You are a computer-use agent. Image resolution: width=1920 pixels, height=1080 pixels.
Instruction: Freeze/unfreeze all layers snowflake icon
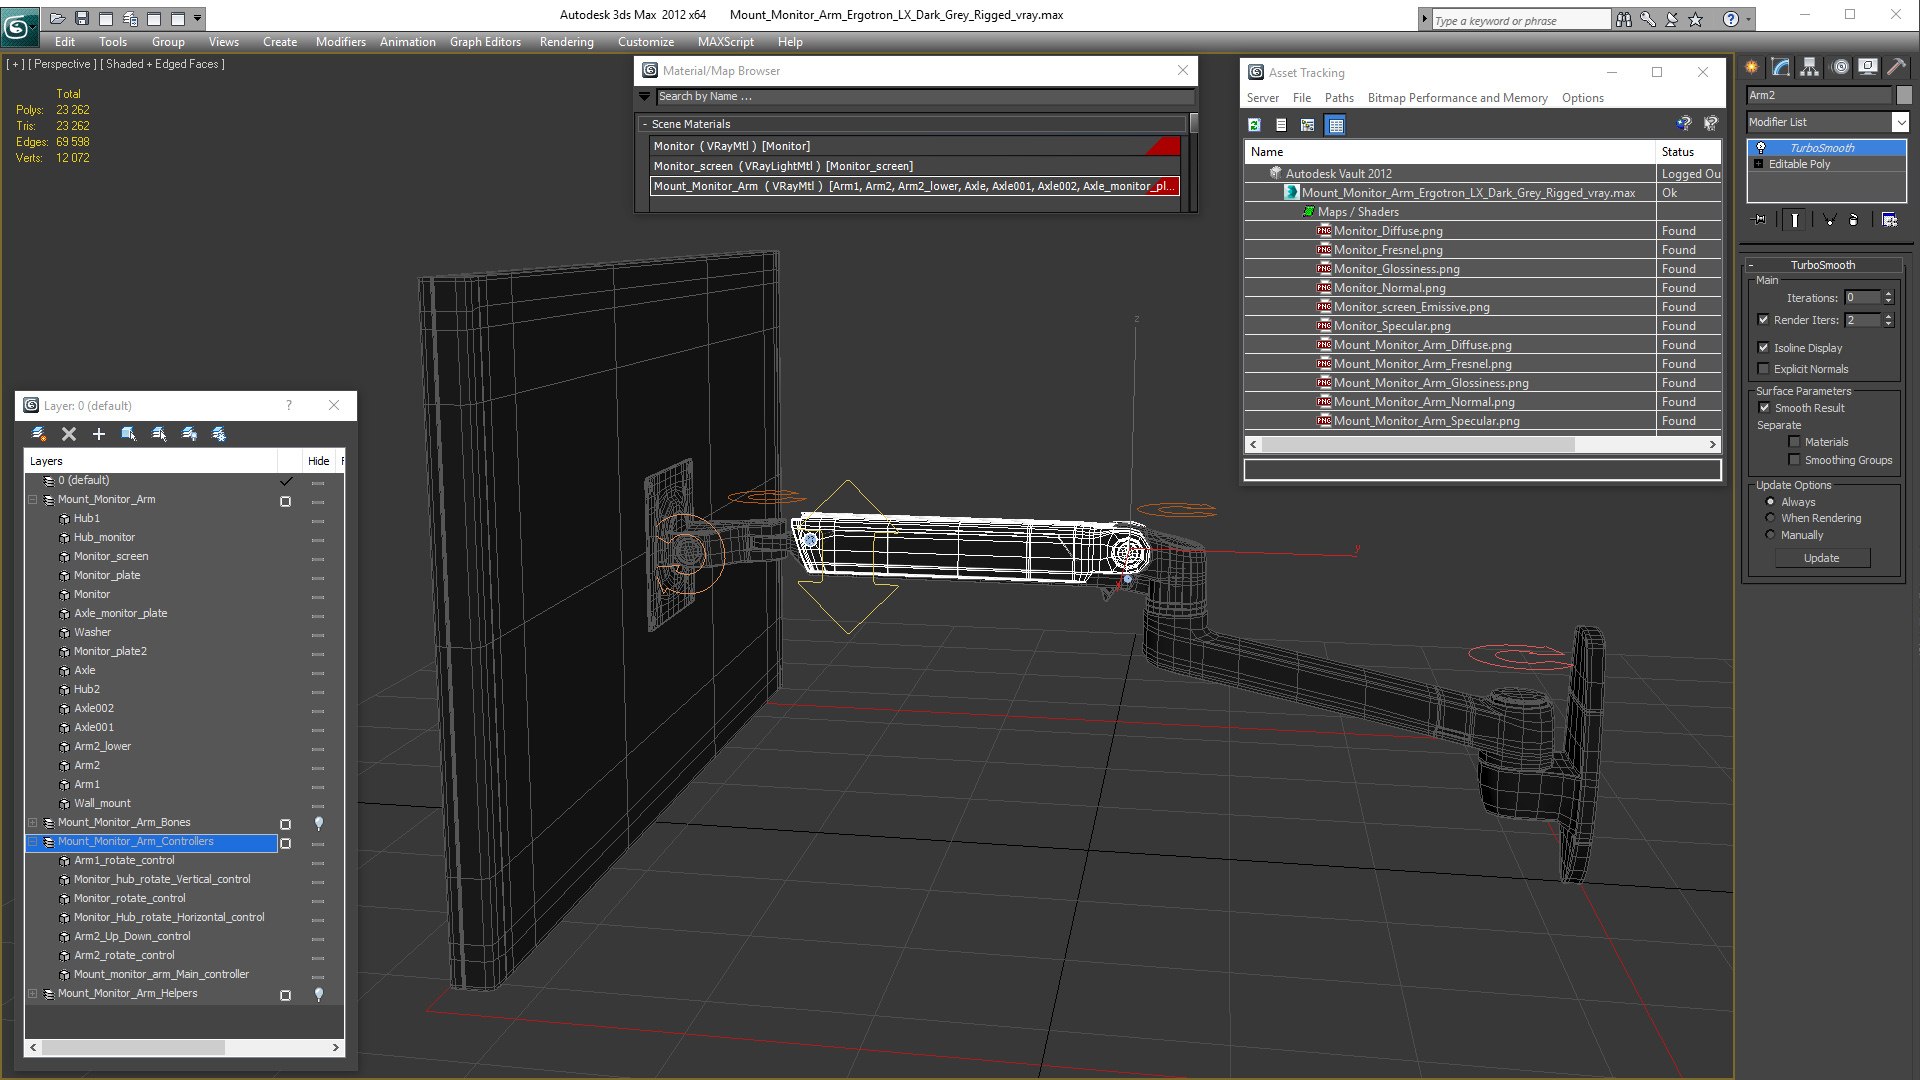coord(219,434)
